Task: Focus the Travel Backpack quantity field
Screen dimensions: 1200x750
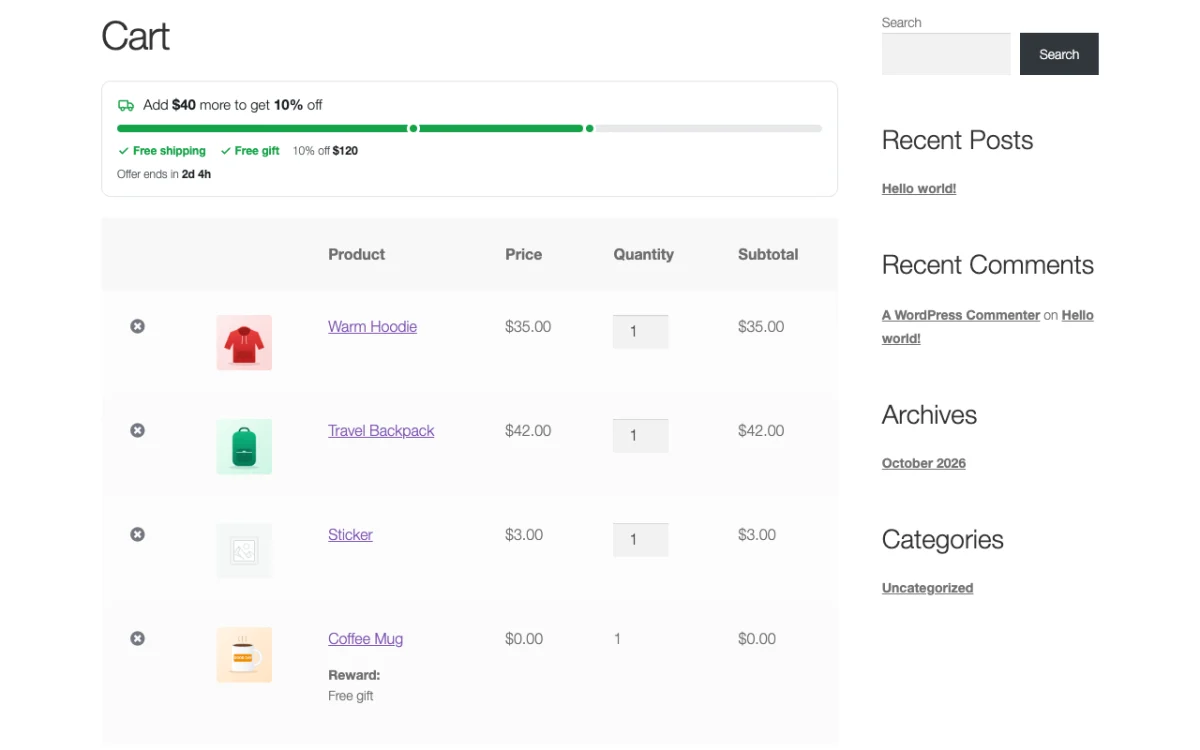Action: 641,436
